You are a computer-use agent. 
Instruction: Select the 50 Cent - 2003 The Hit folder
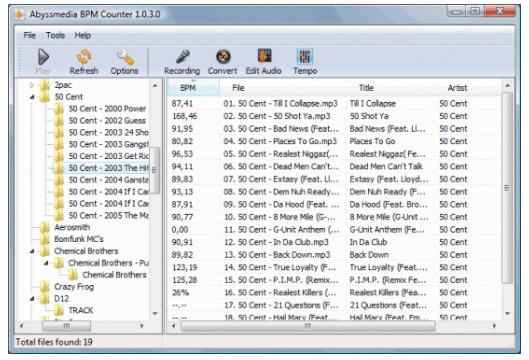click(108, 168)
